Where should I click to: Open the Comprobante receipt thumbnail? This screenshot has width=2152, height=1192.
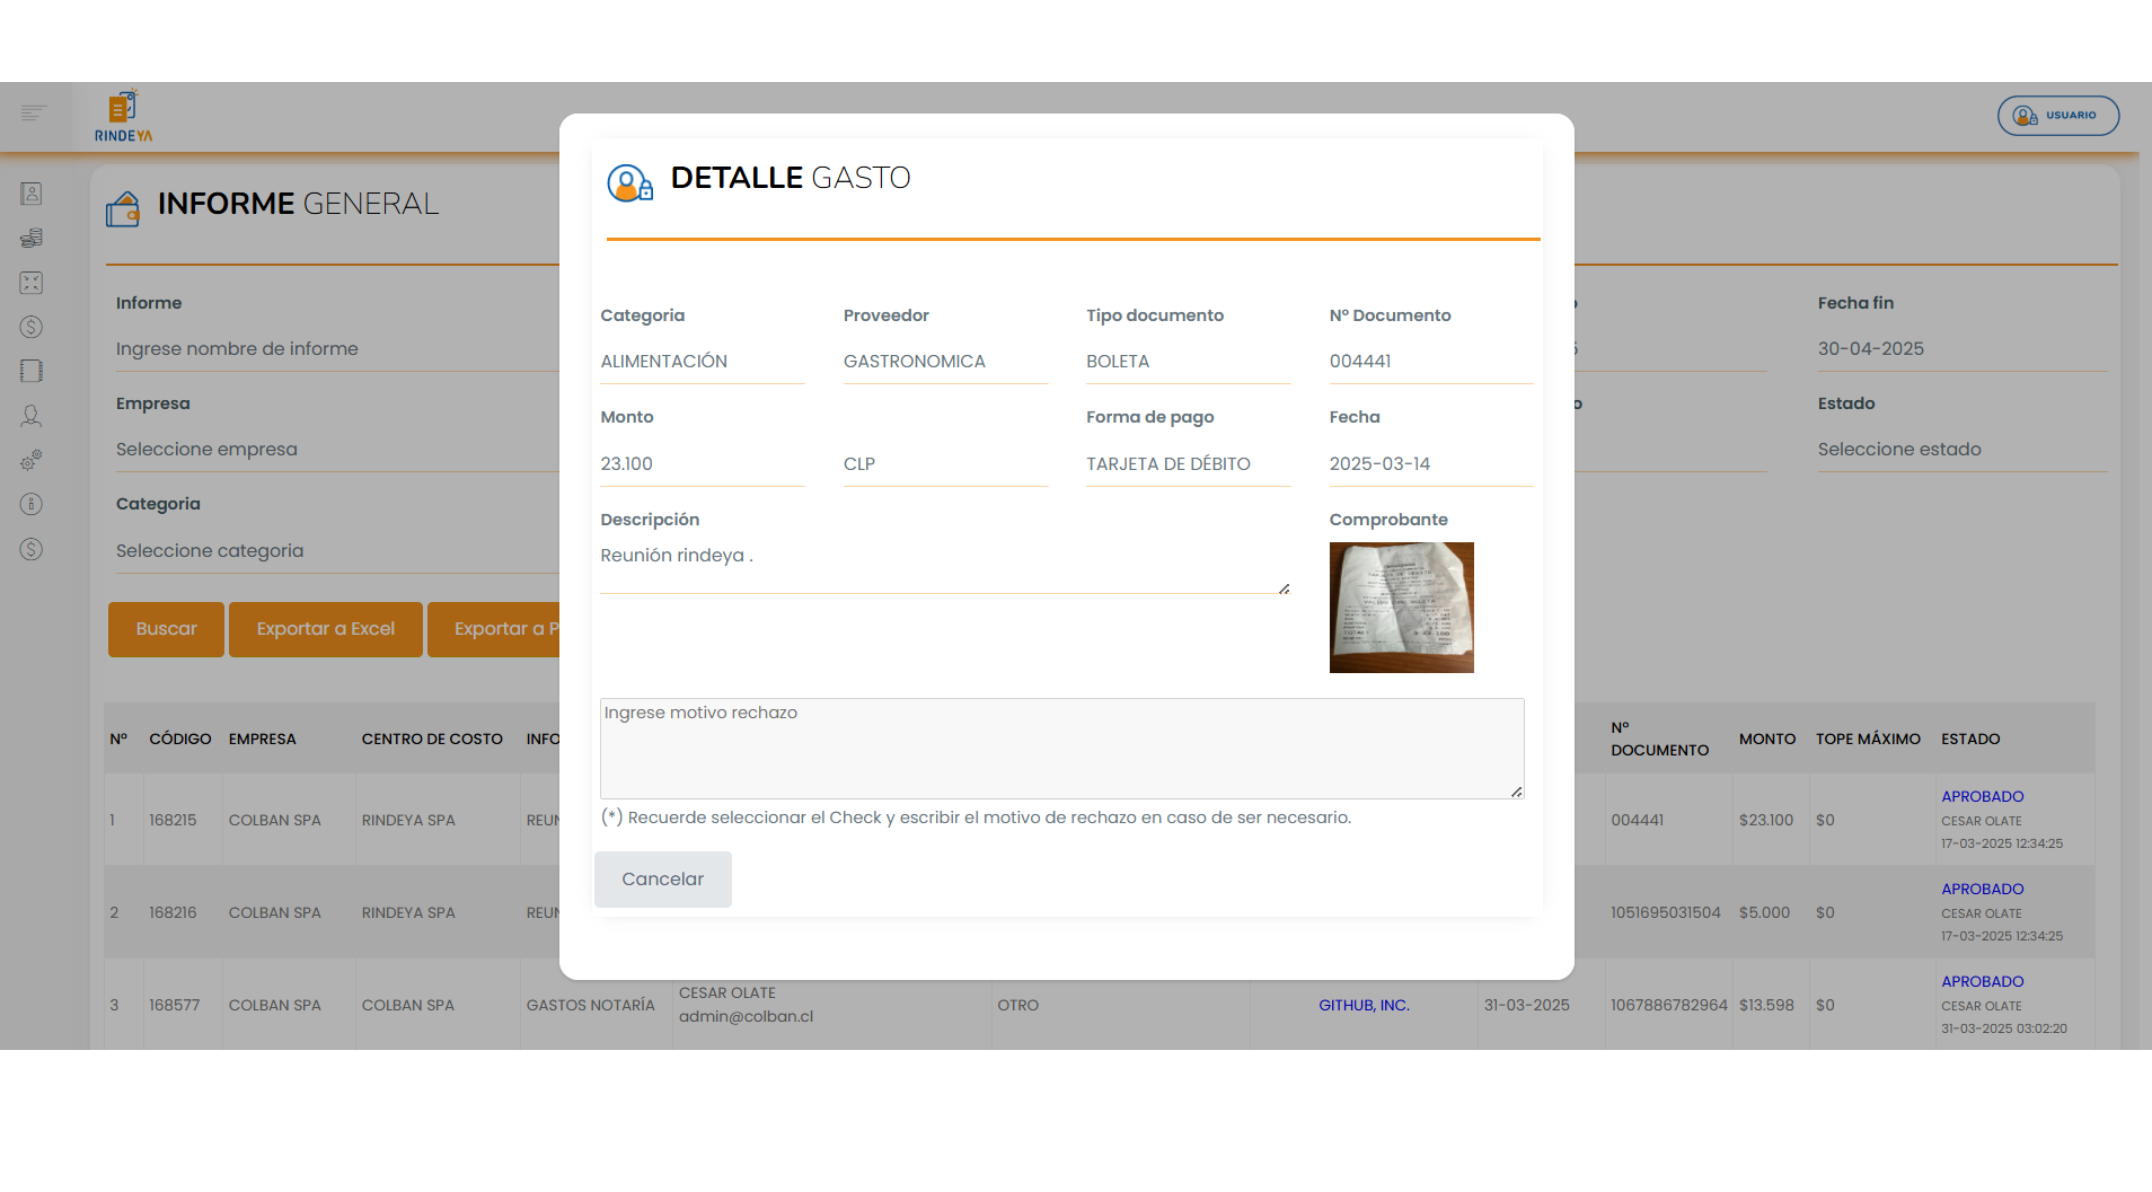click(x=1400, y=607)
